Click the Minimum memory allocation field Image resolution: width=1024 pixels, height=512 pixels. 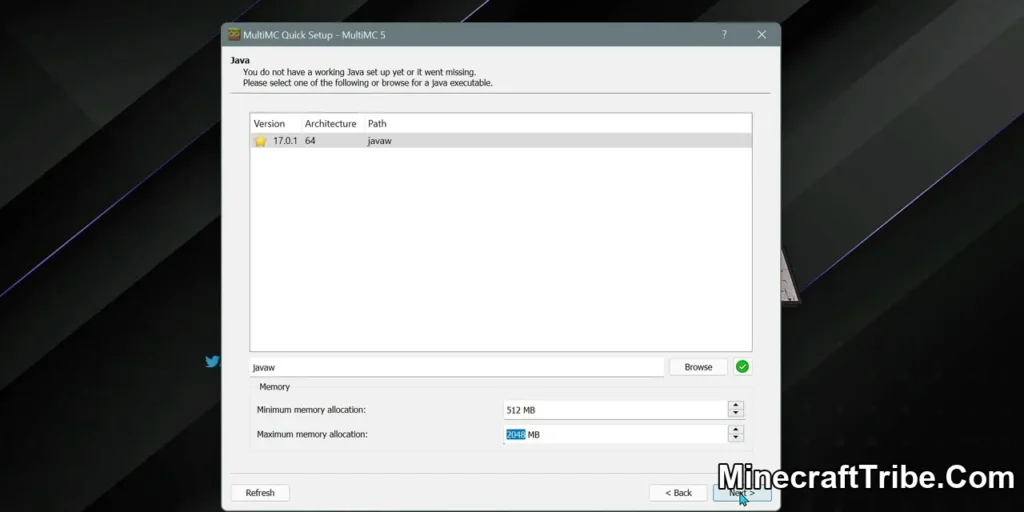click(615, 410)
